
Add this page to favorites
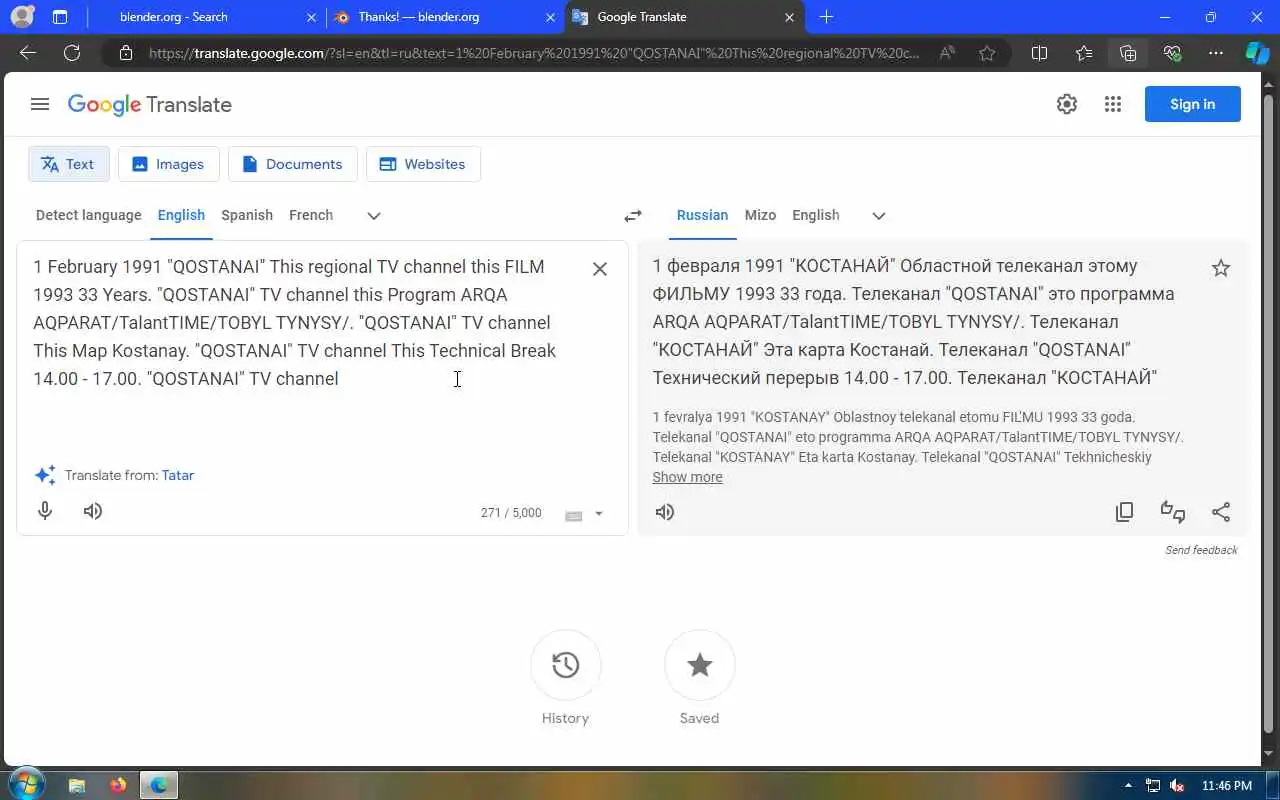pos(987,53)
